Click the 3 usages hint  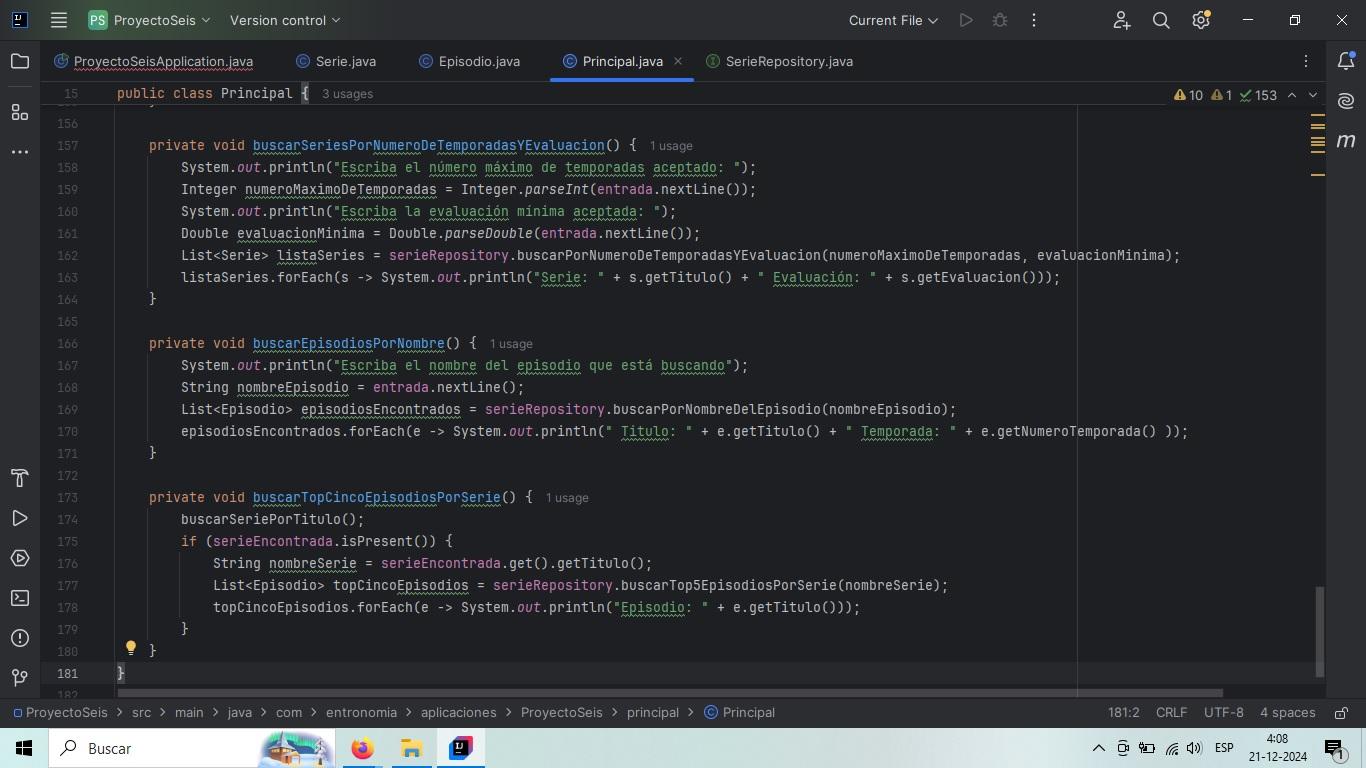click(x=347, y=94)
